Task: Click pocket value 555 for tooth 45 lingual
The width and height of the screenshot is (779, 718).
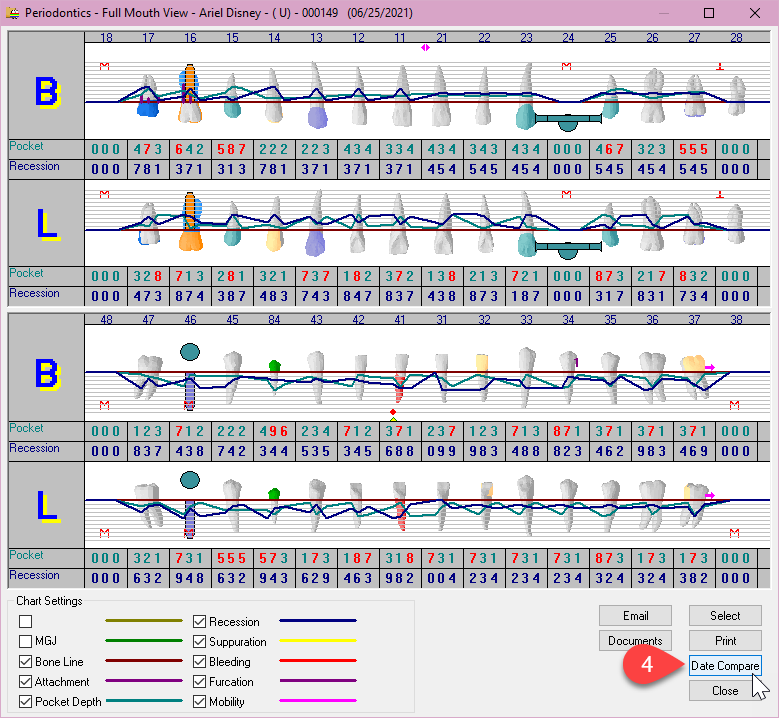Action: 232,558
